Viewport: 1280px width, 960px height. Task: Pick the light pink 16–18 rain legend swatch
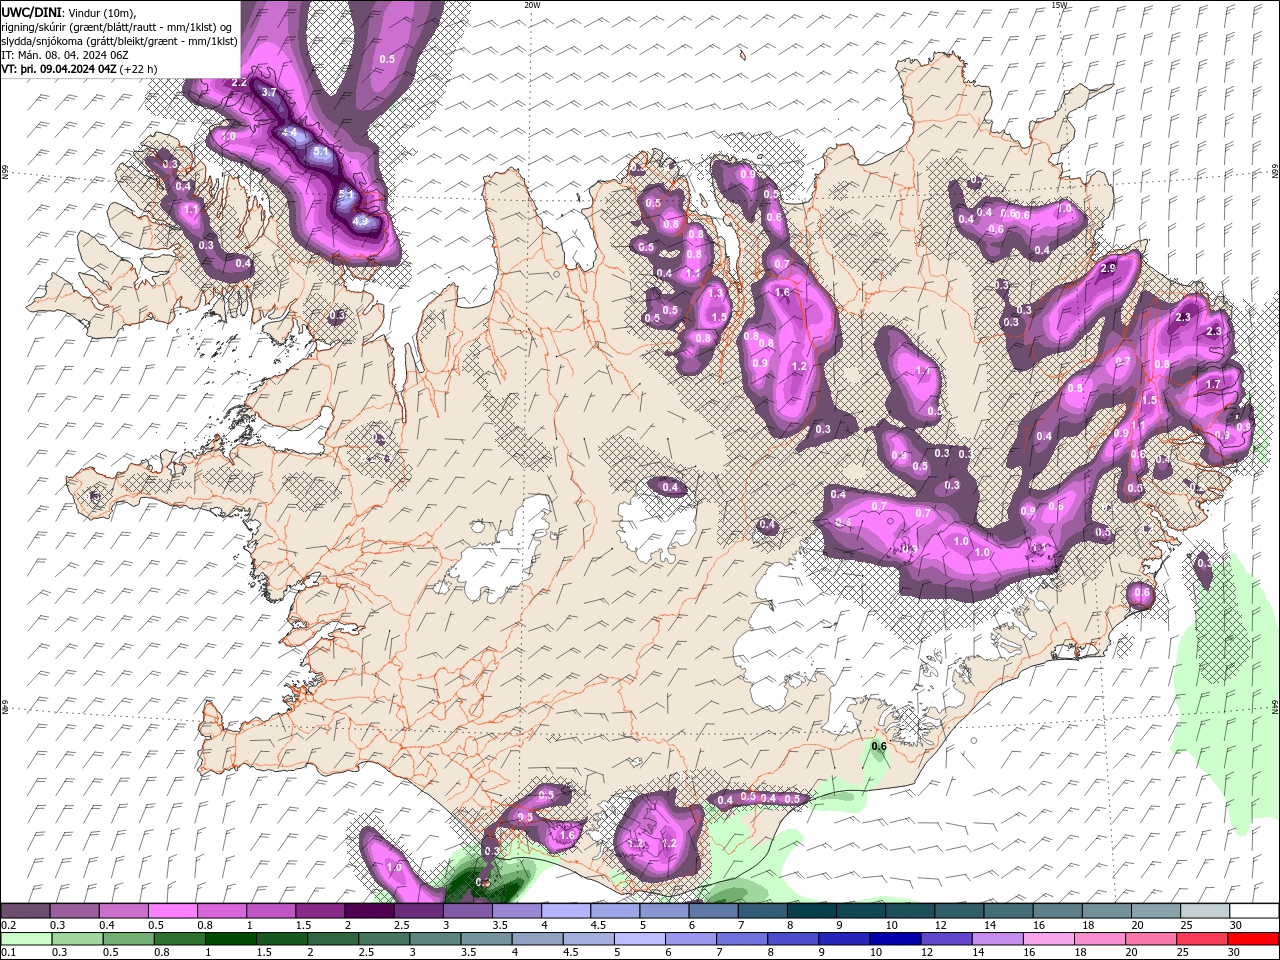[1049, 939]
